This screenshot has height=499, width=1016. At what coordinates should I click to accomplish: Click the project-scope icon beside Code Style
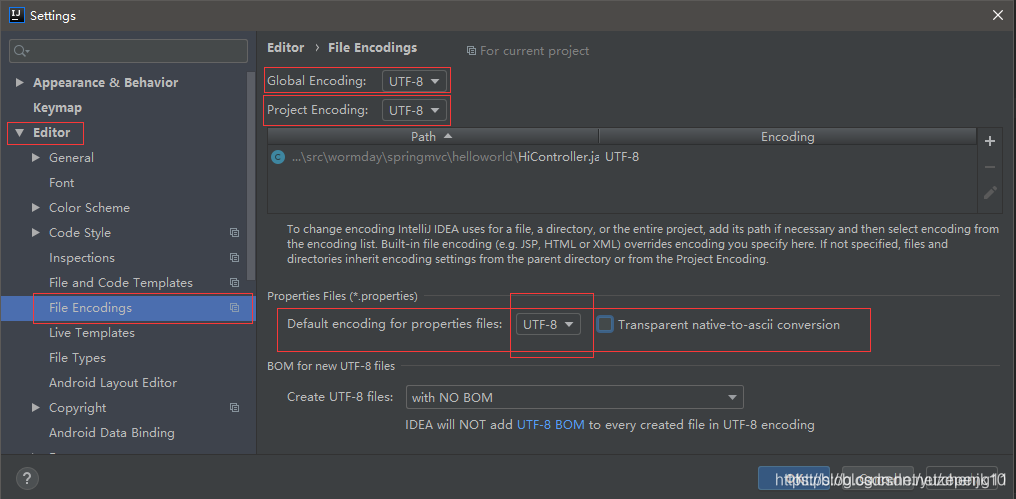235,233
